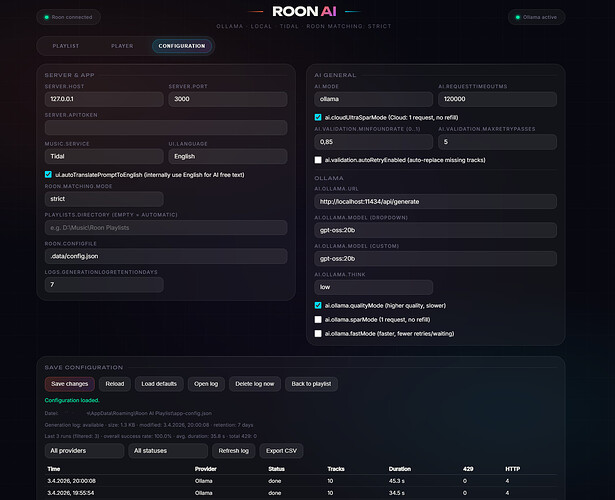Viewport: 615px width, 500px height.
Task: Open the ai.mode dropdown set to ollama
Action: click(x=373, y=99)
